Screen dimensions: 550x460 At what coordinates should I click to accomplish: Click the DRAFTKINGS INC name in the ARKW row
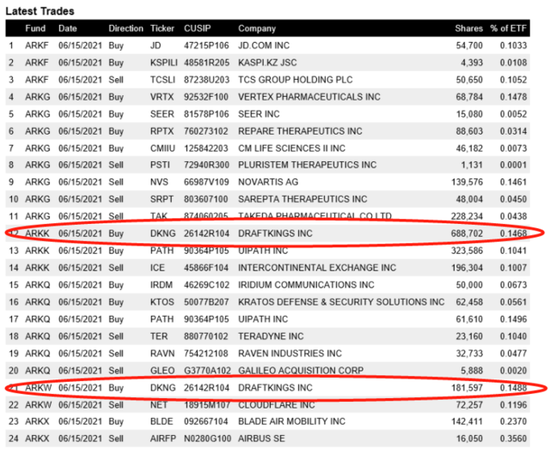tap(275, 388)
